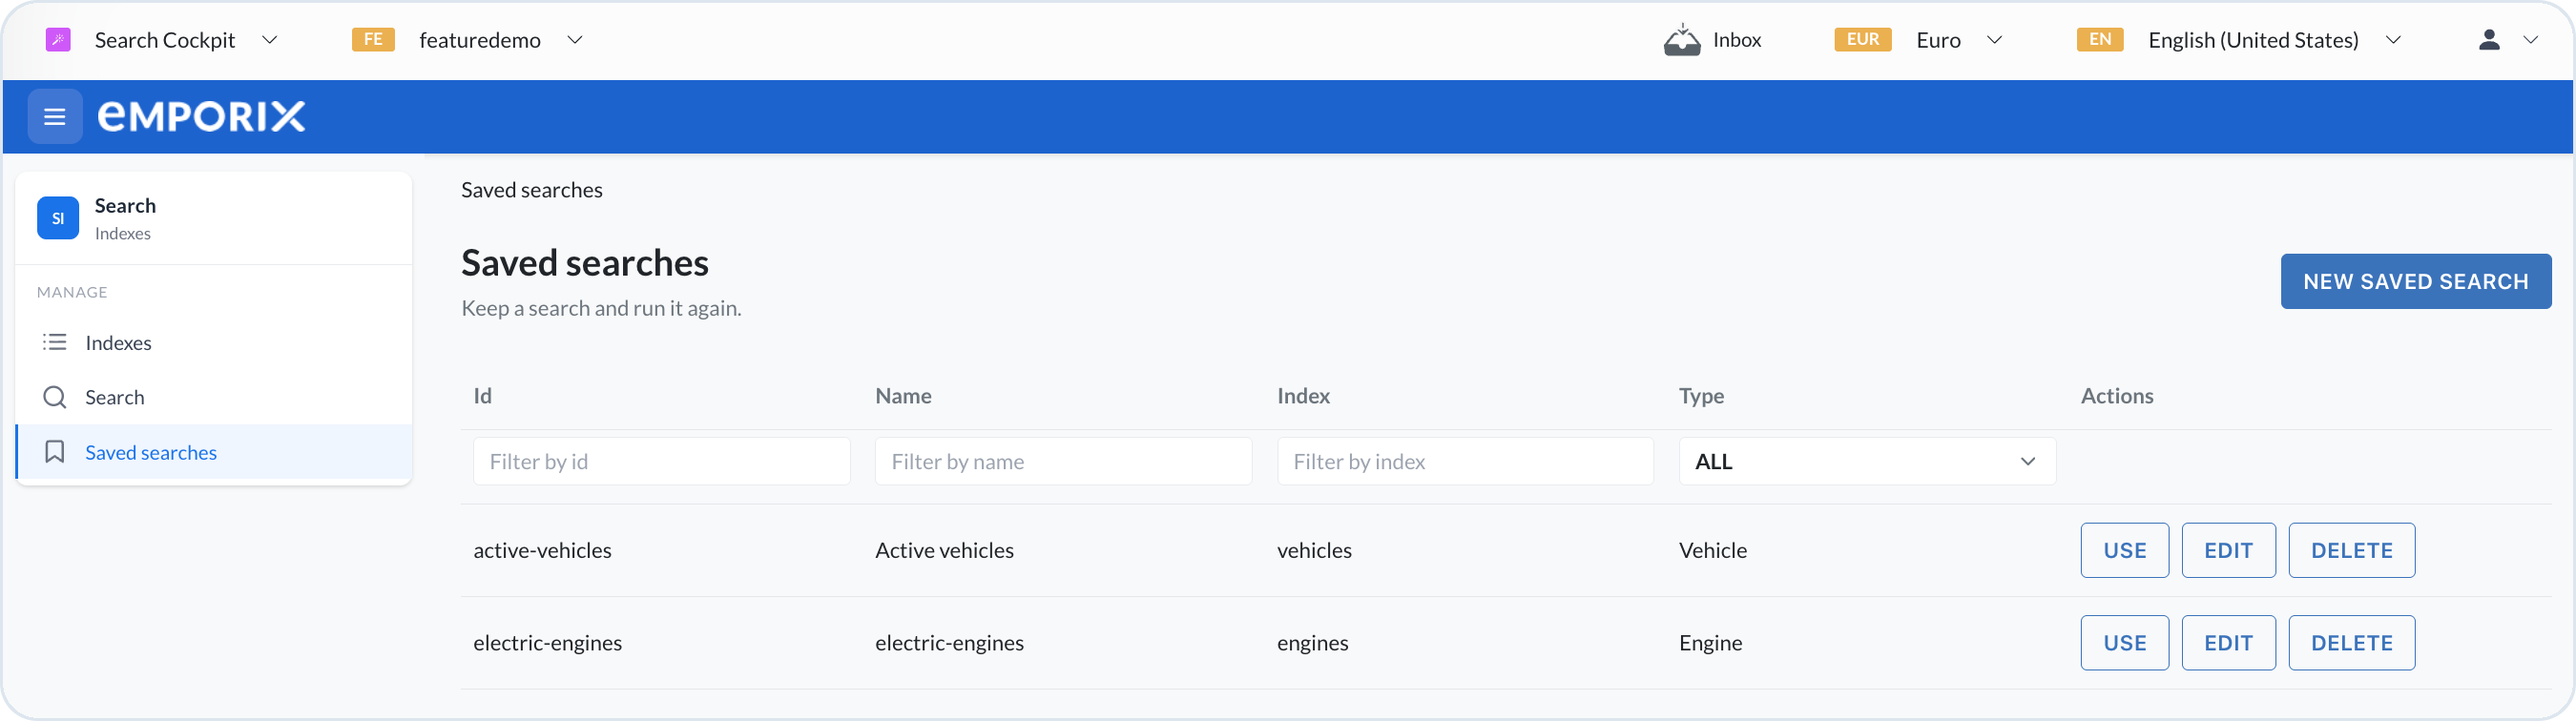2576x721 pixels.
Task: Open the featuredemo tenant dropdown
Action: 575,40
